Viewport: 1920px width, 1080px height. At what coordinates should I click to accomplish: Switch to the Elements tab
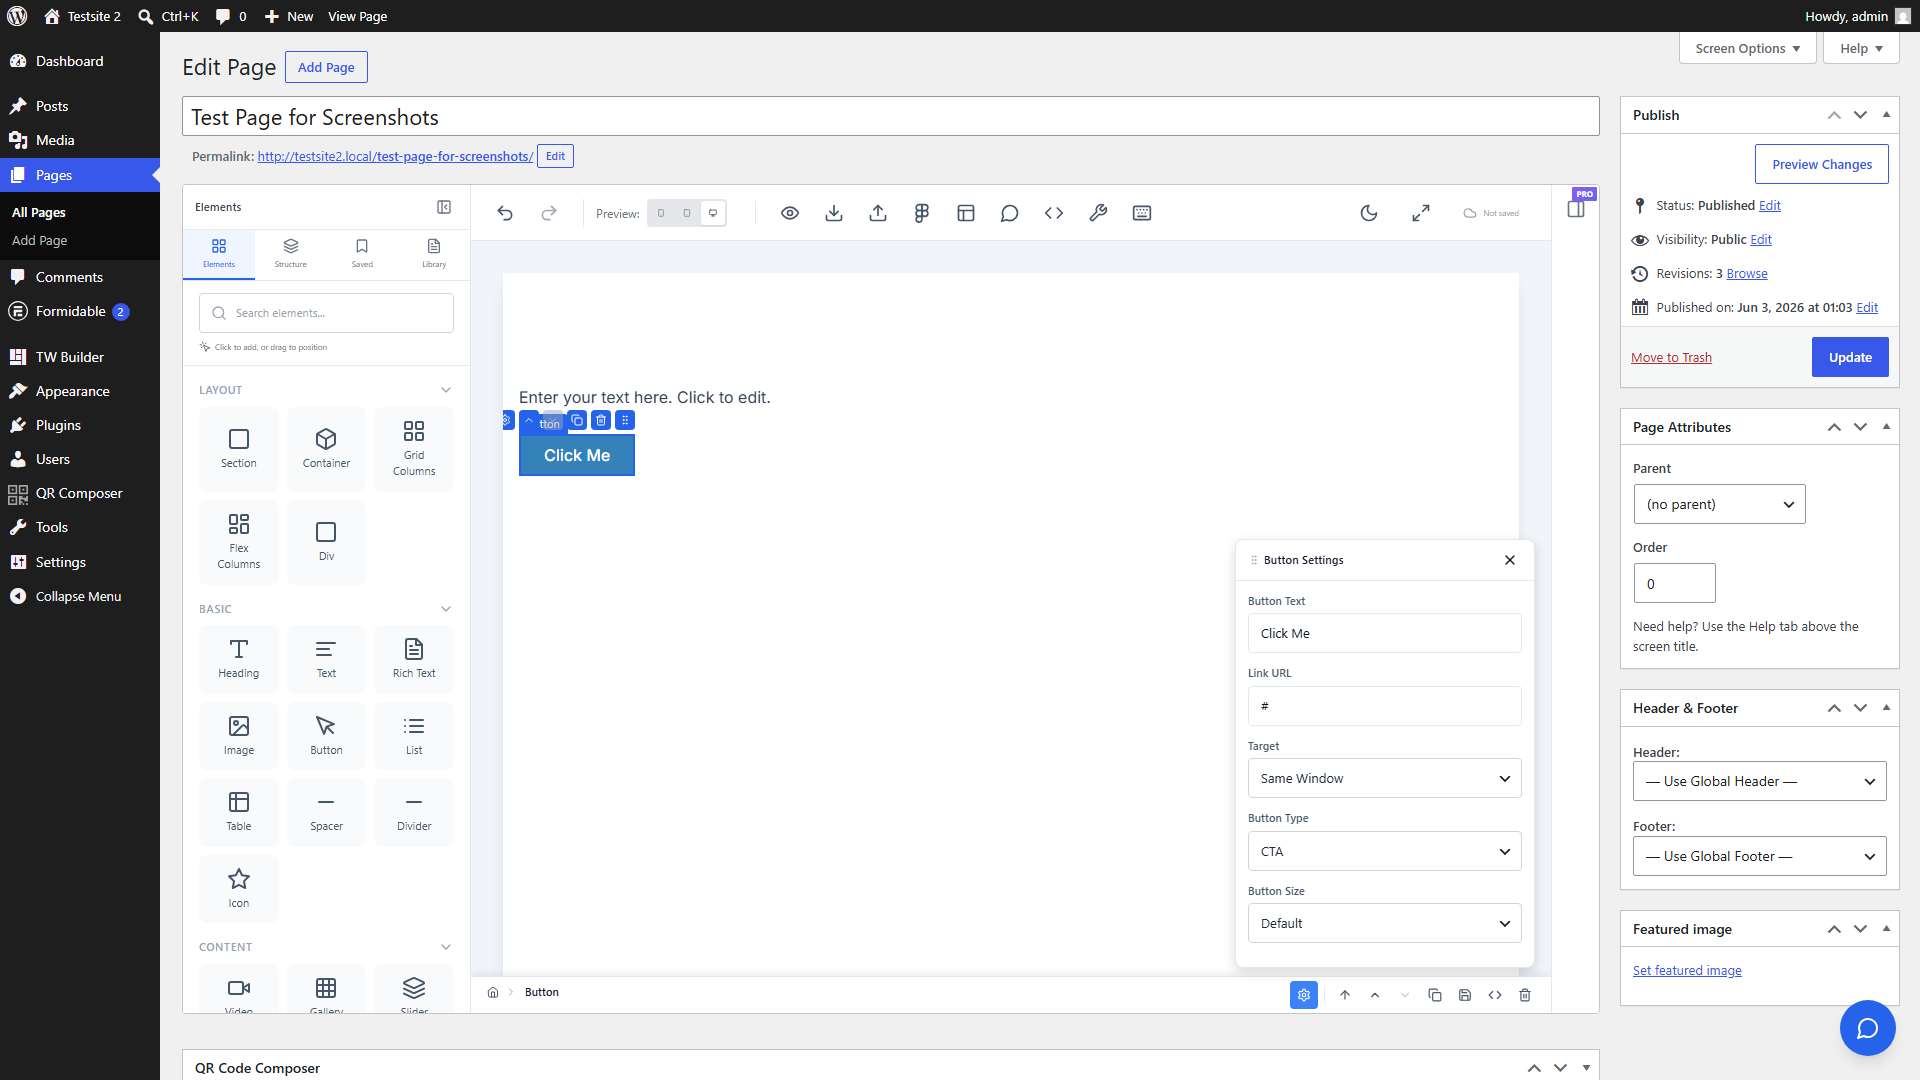(x=219, y=254)
